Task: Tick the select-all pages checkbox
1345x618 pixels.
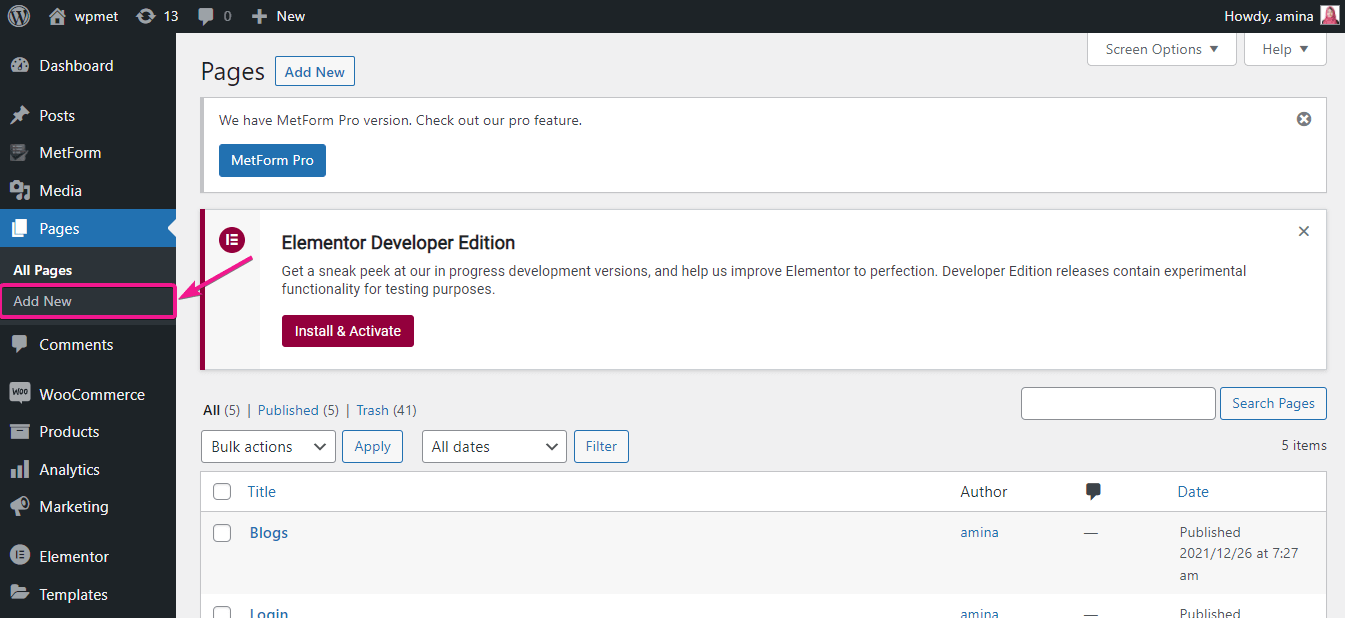Action: [222, 491]
